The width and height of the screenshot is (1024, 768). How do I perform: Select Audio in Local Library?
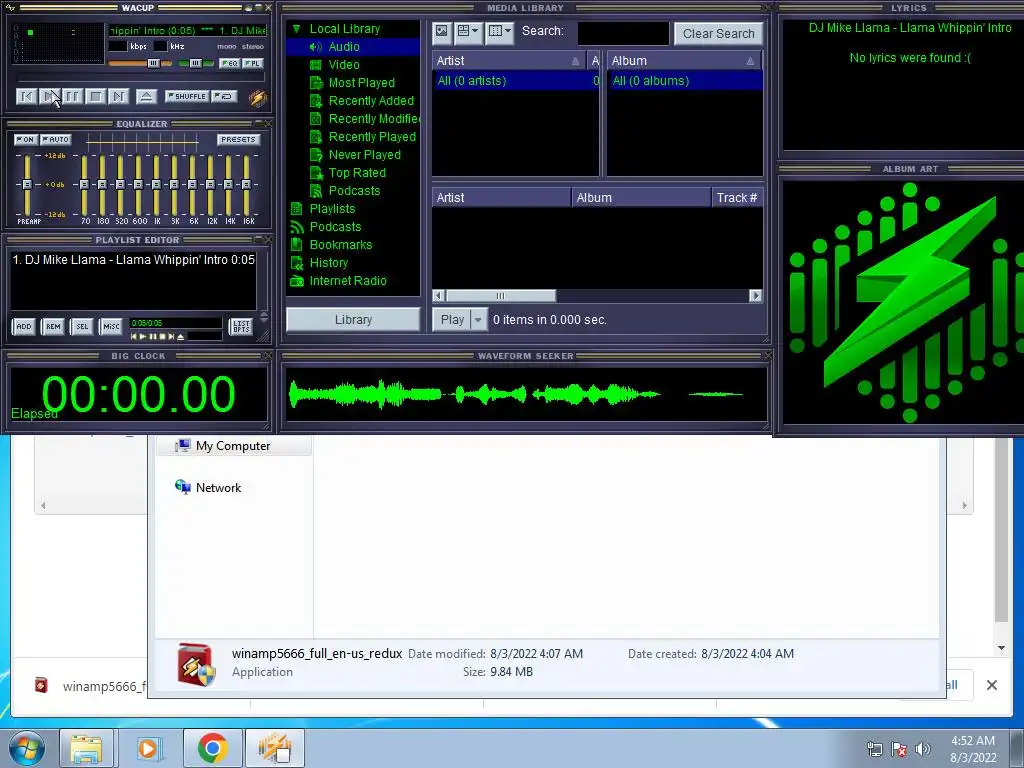[344, 47]
